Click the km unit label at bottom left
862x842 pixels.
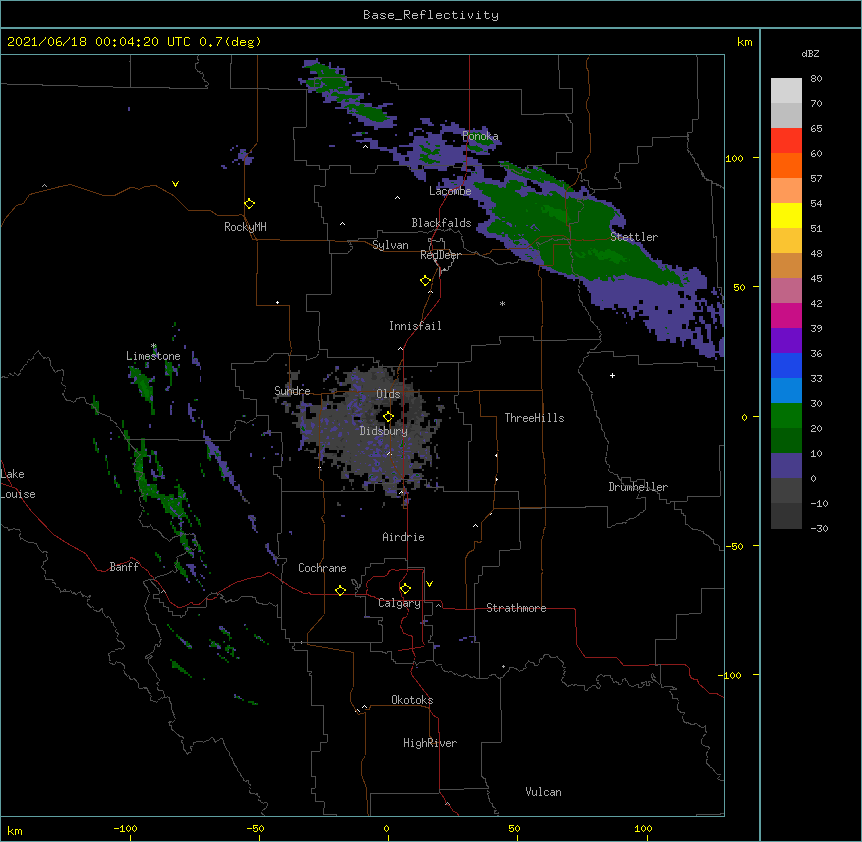(15, 830)
